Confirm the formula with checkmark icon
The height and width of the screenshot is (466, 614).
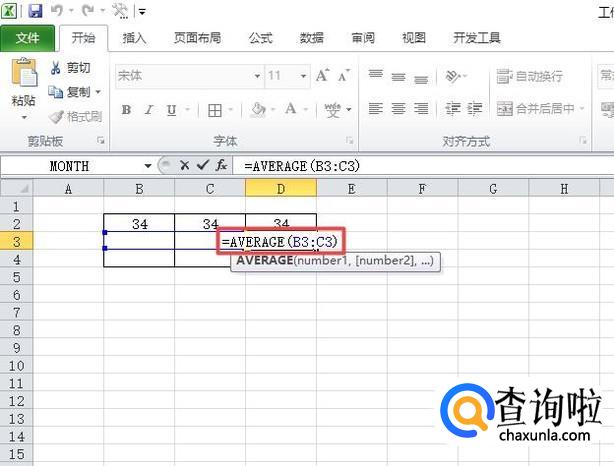(x=203, y=165)
